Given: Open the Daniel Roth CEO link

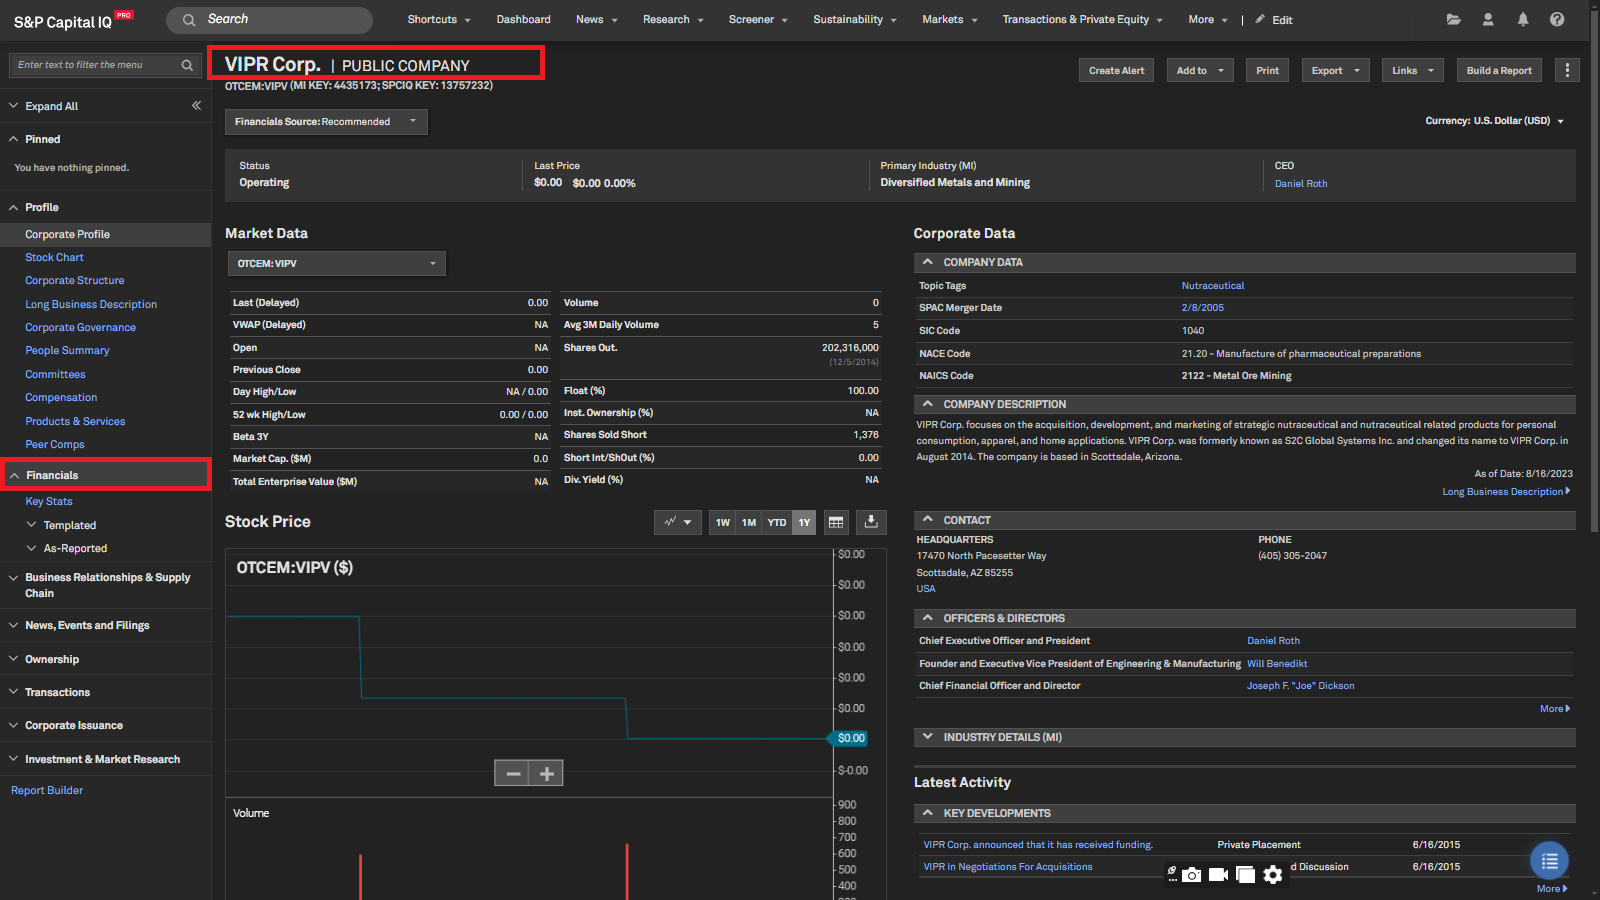Looking at the screenshot, I should 1301,184.
